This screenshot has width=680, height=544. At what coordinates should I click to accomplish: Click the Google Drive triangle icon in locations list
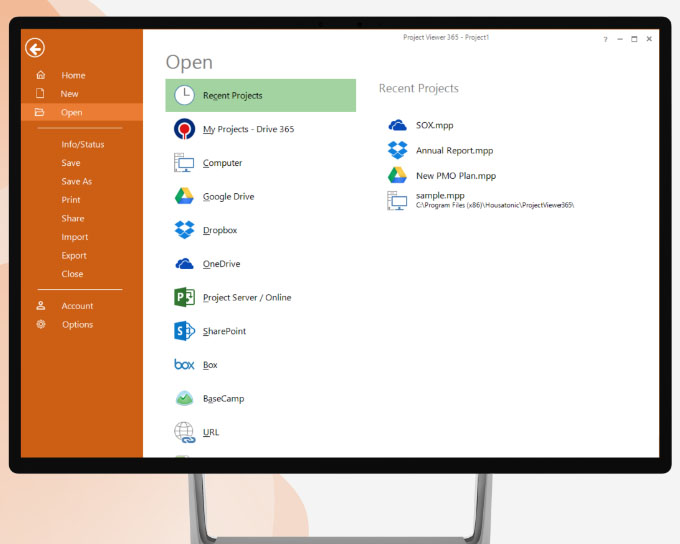point(184,196)
